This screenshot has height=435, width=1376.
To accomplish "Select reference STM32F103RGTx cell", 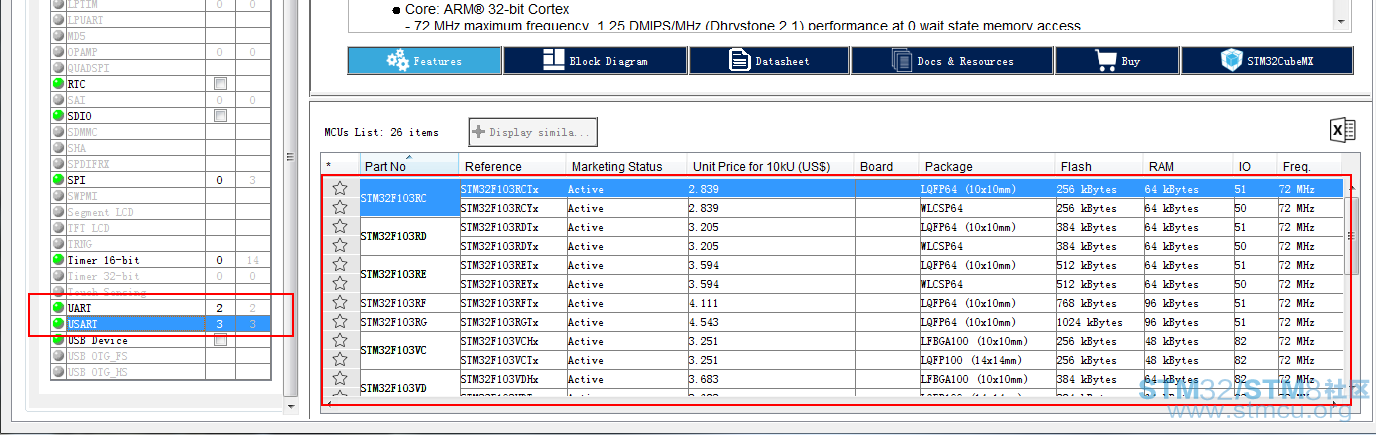I will point(512,322).
